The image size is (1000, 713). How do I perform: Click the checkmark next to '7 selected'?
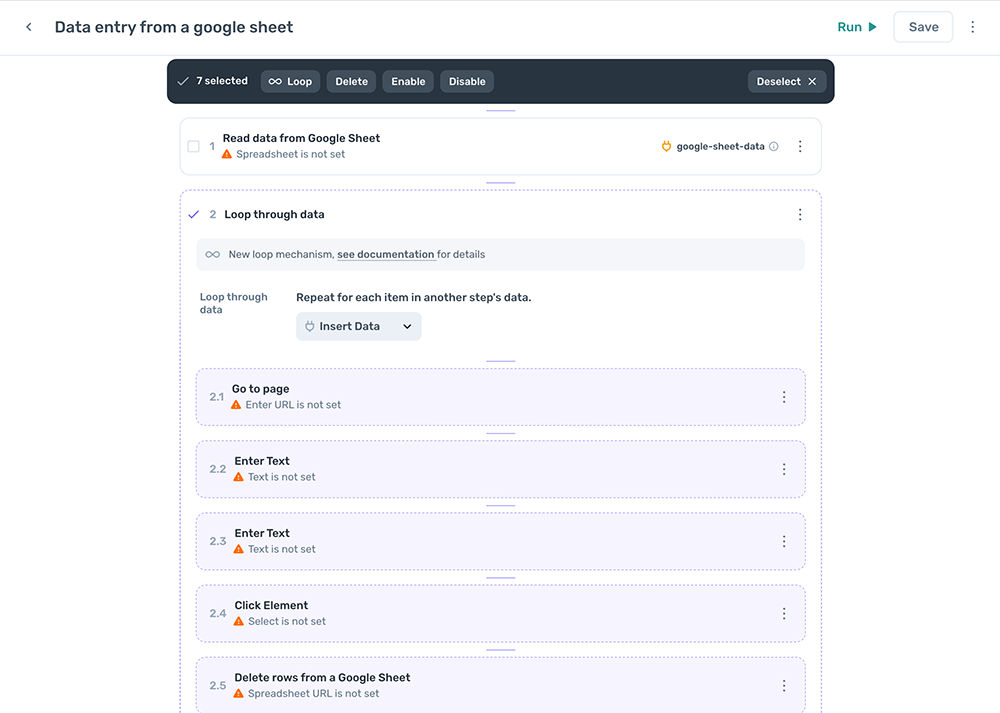pos(183,81)
